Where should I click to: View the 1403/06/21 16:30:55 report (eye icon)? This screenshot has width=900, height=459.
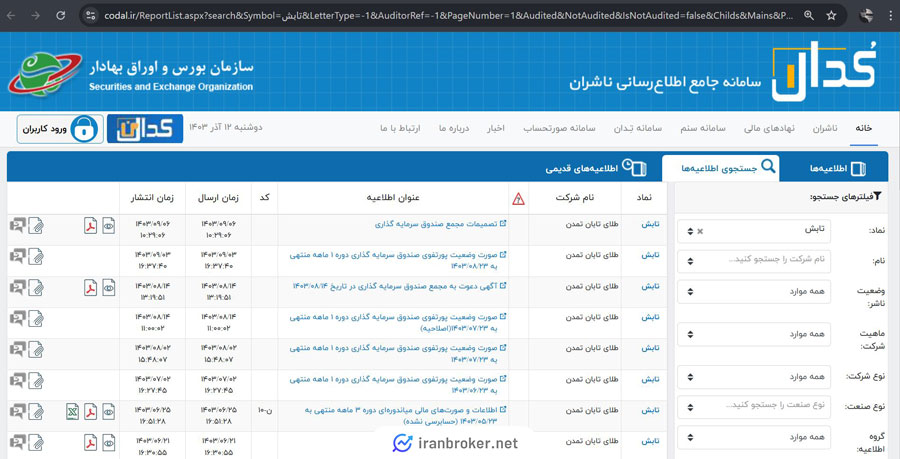click(x=108, y=442)
